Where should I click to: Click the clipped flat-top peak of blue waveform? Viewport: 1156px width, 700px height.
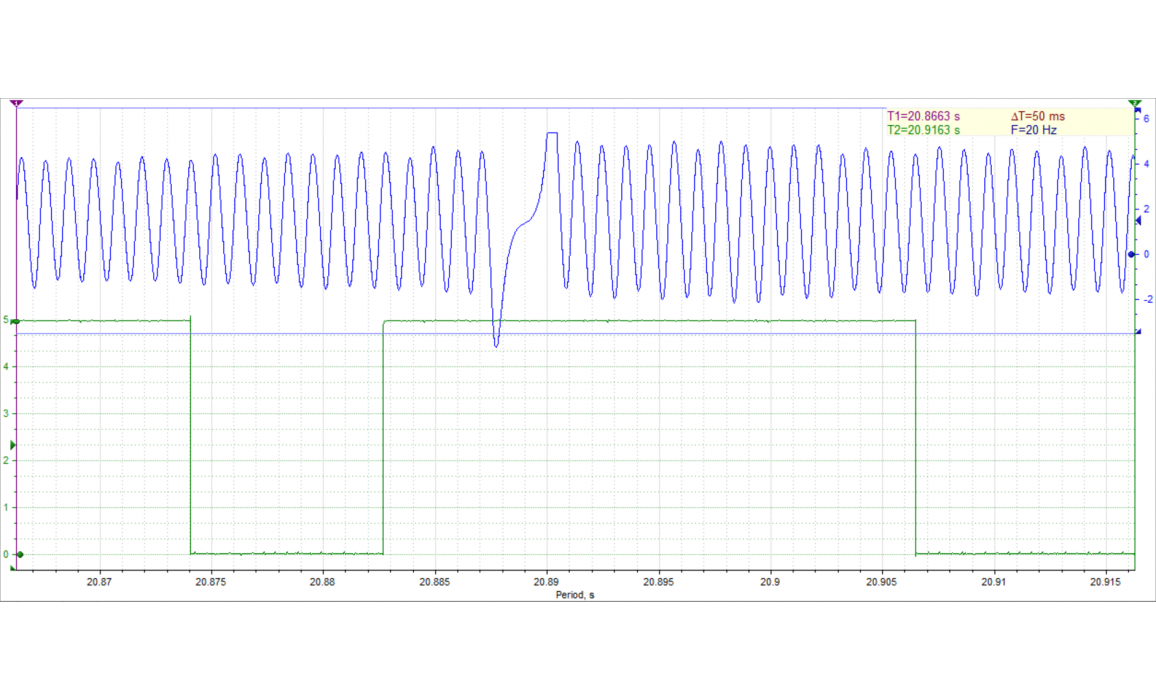pos(552,133)
